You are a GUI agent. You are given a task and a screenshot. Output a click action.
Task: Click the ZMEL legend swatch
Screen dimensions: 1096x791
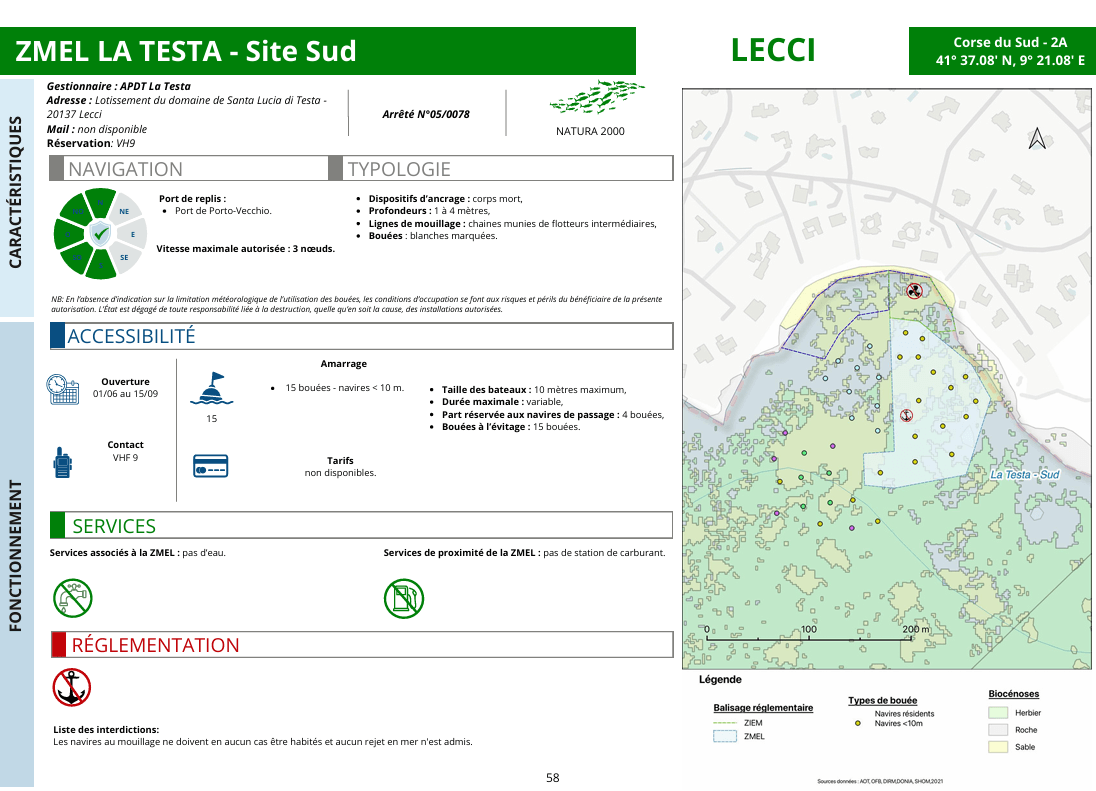725,736
